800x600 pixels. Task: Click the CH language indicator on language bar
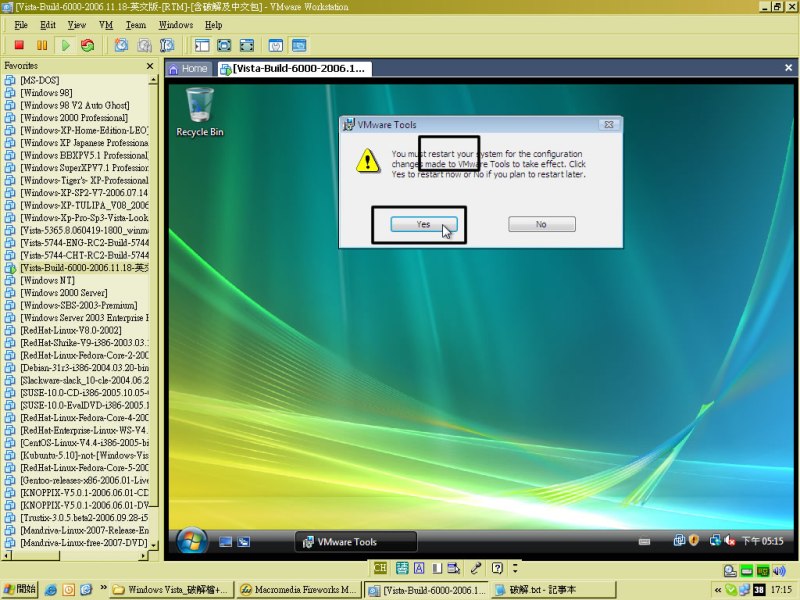pyautogui.click(x=380, y=568)
